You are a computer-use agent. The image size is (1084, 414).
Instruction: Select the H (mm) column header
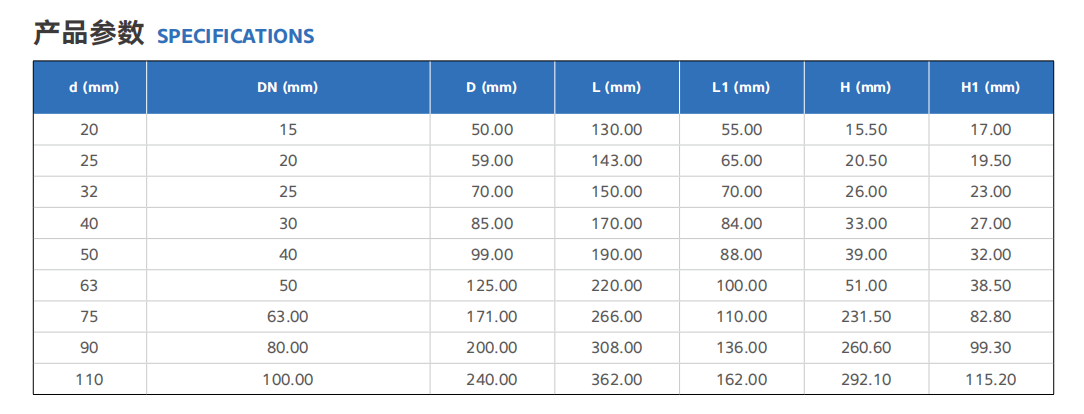[866, 88]
